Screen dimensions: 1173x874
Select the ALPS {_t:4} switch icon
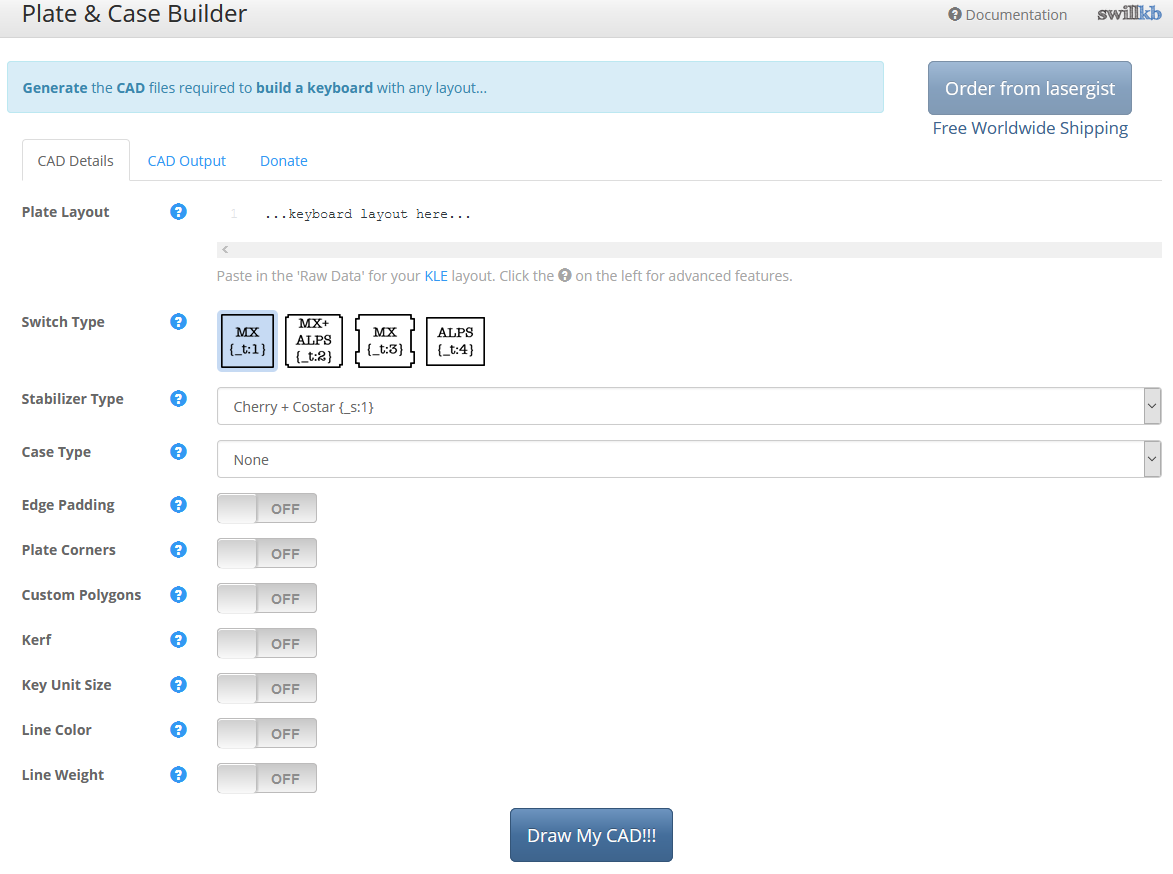pyautogui.click(x=455, y=341)
